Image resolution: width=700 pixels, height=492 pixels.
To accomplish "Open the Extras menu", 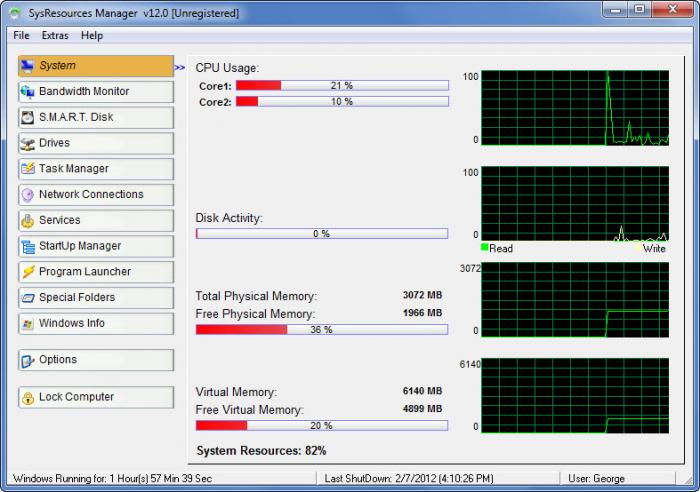I will point(55,36).
